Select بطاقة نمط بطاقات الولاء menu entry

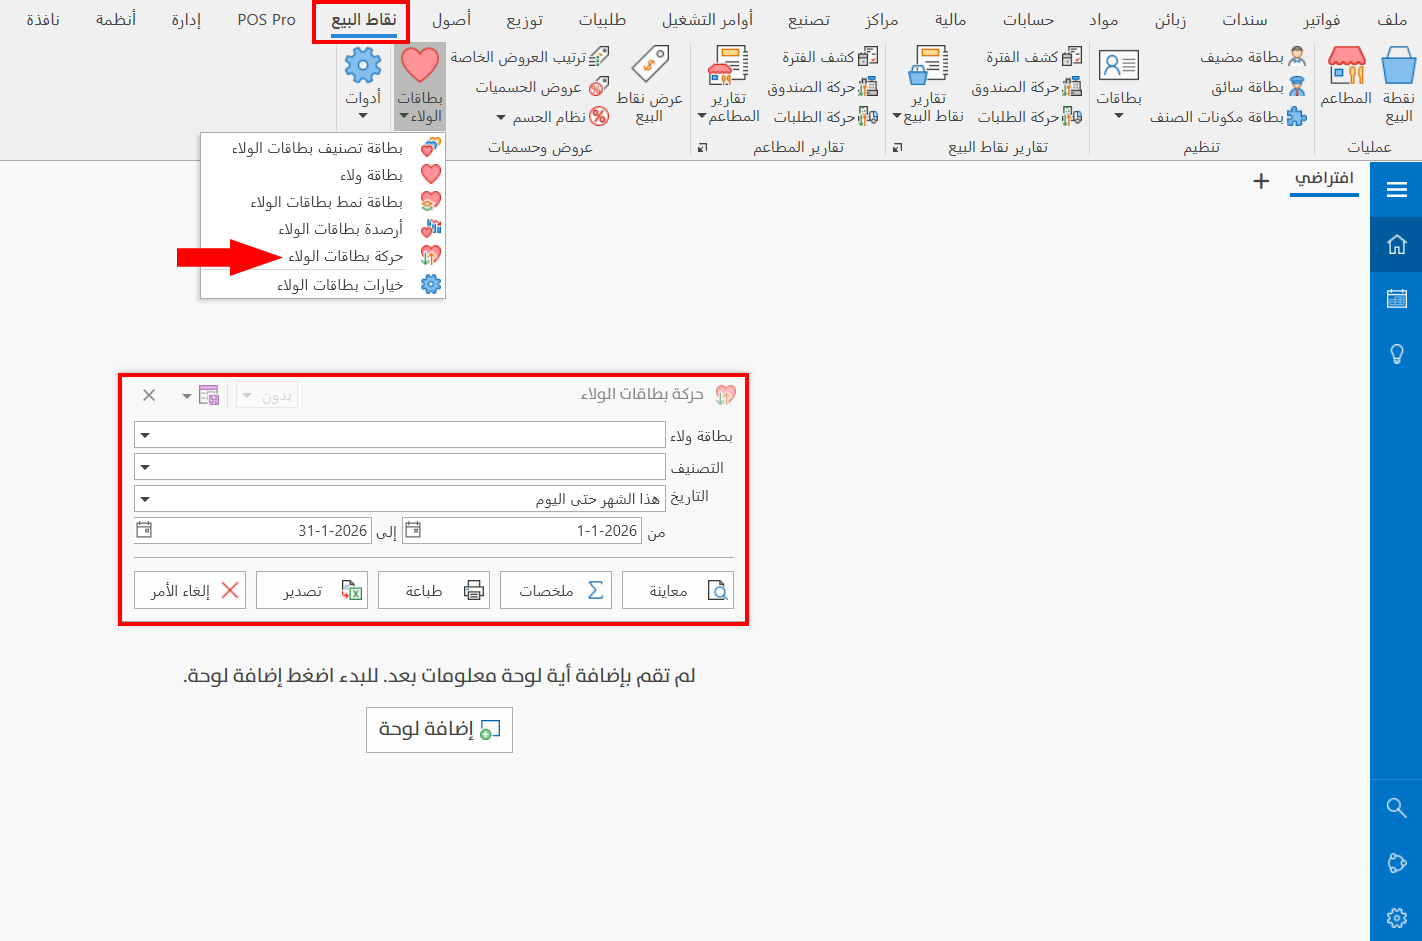click(x=323, y=202)
